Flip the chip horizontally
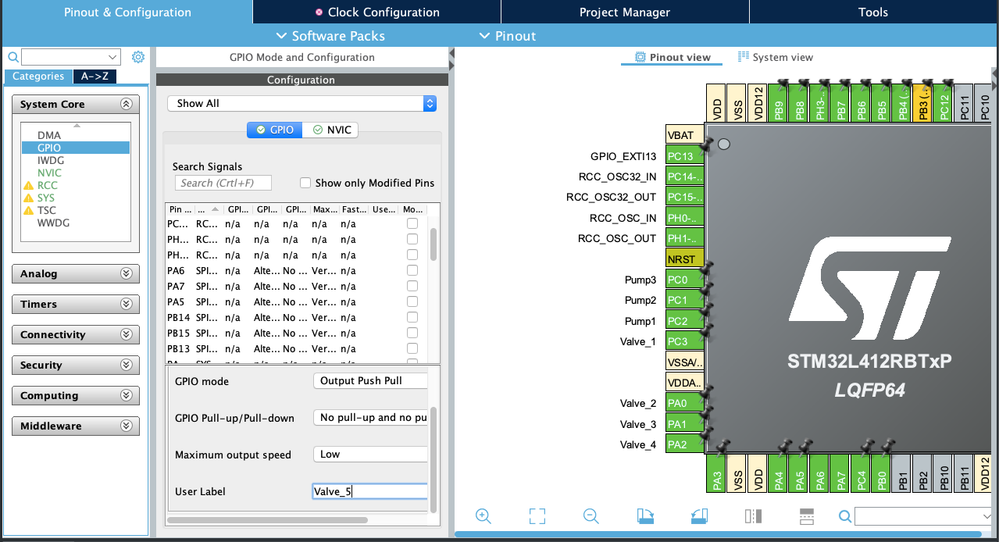This screenshot has width=999, height=542. (753, 516)
